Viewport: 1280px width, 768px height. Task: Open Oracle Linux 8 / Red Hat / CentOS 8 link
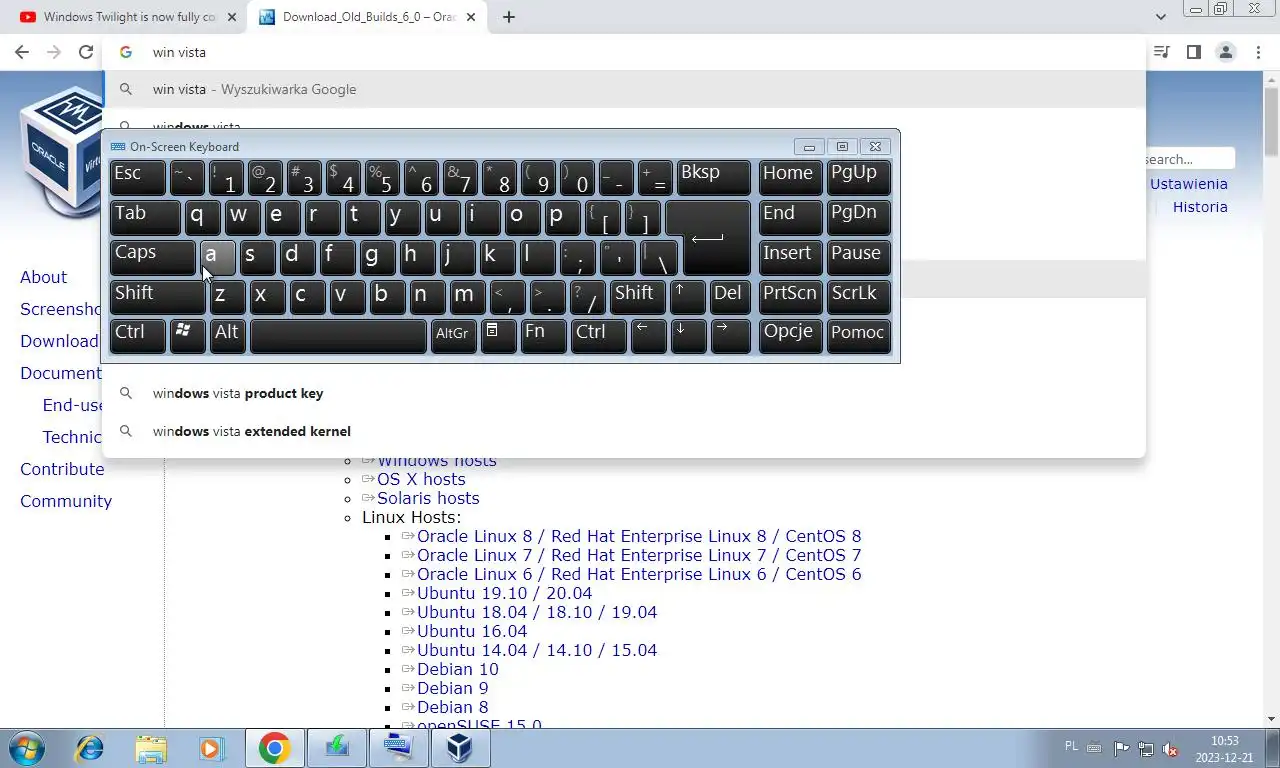[639, 536]
